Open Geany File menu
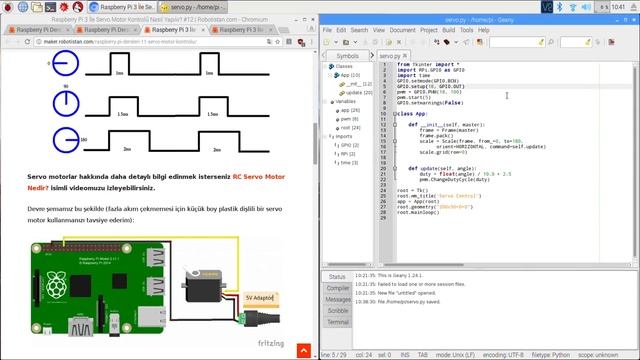The height and width of the screenshot is (360, 640). (327, 30)
